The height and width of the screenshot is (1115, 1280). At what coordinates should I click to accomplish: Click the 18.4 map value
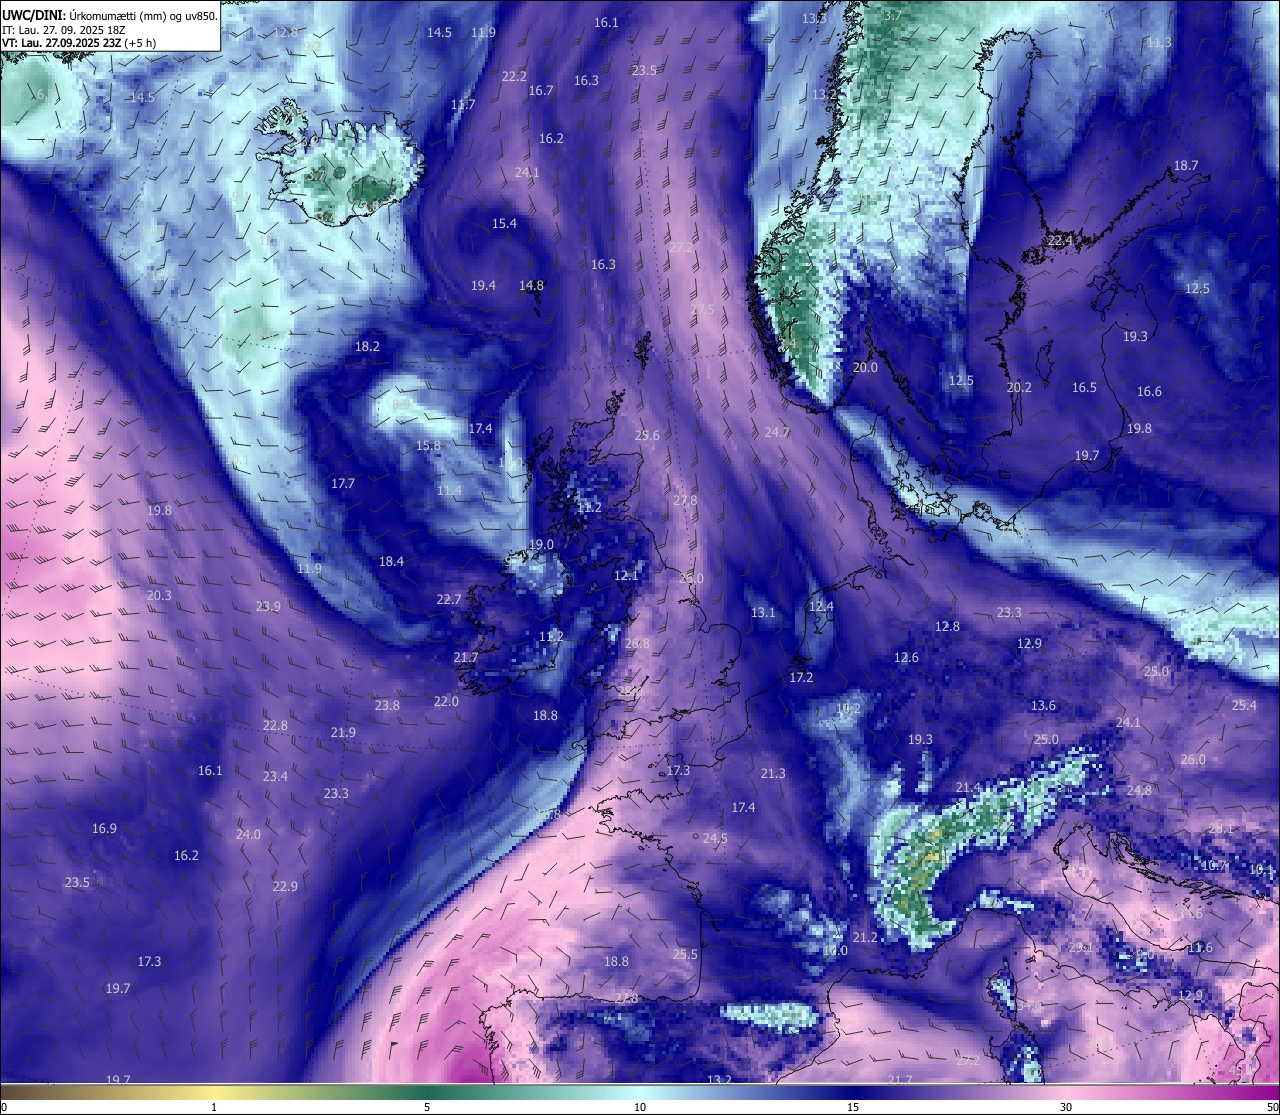(391, 562)
